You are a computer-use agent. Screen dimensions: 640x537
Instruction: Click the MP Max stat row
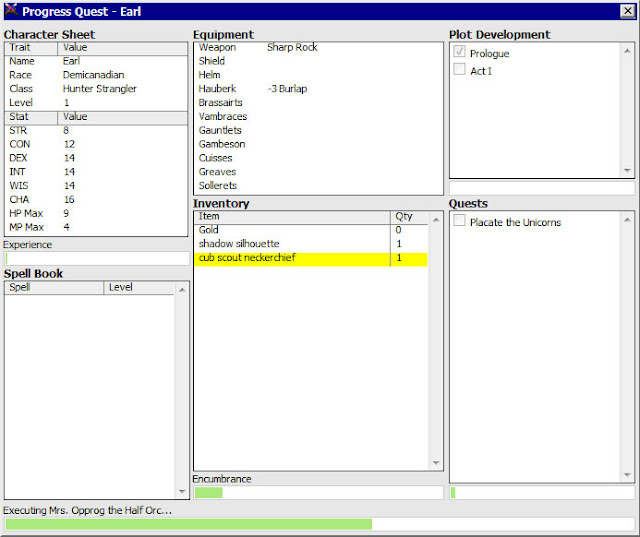pos(96,227)
